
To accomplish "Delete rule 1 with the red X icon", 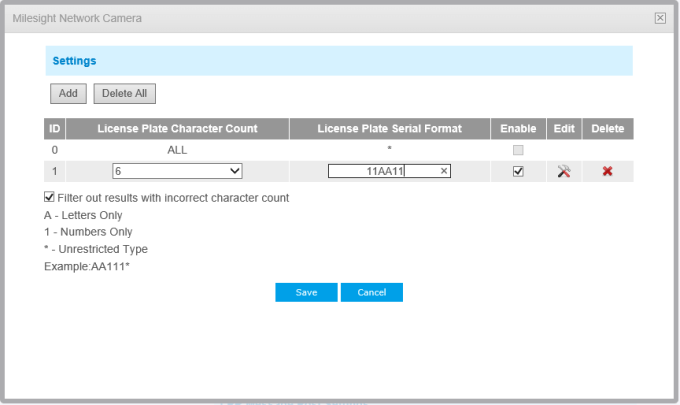I will [x=607, y=171].
